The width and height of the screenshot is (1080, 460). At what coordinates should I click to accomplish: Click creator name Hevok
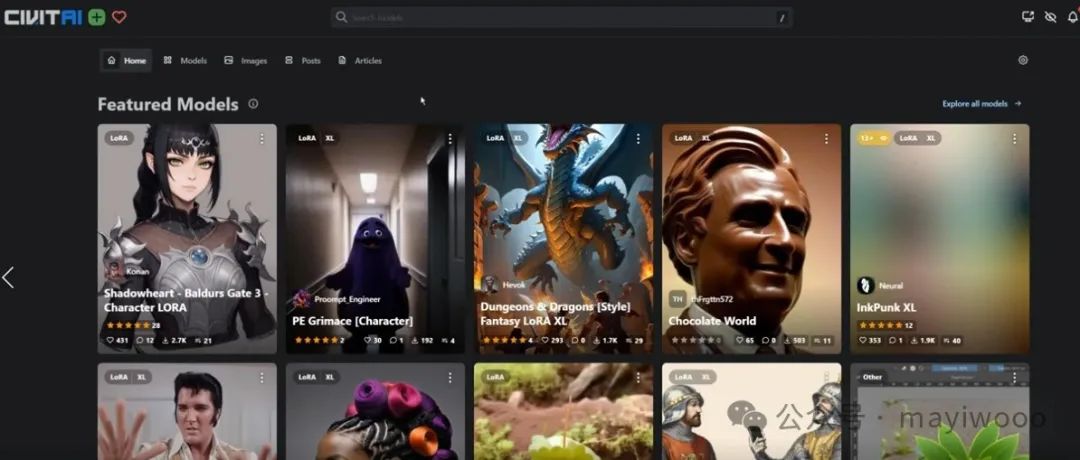[x=513, y=284]
